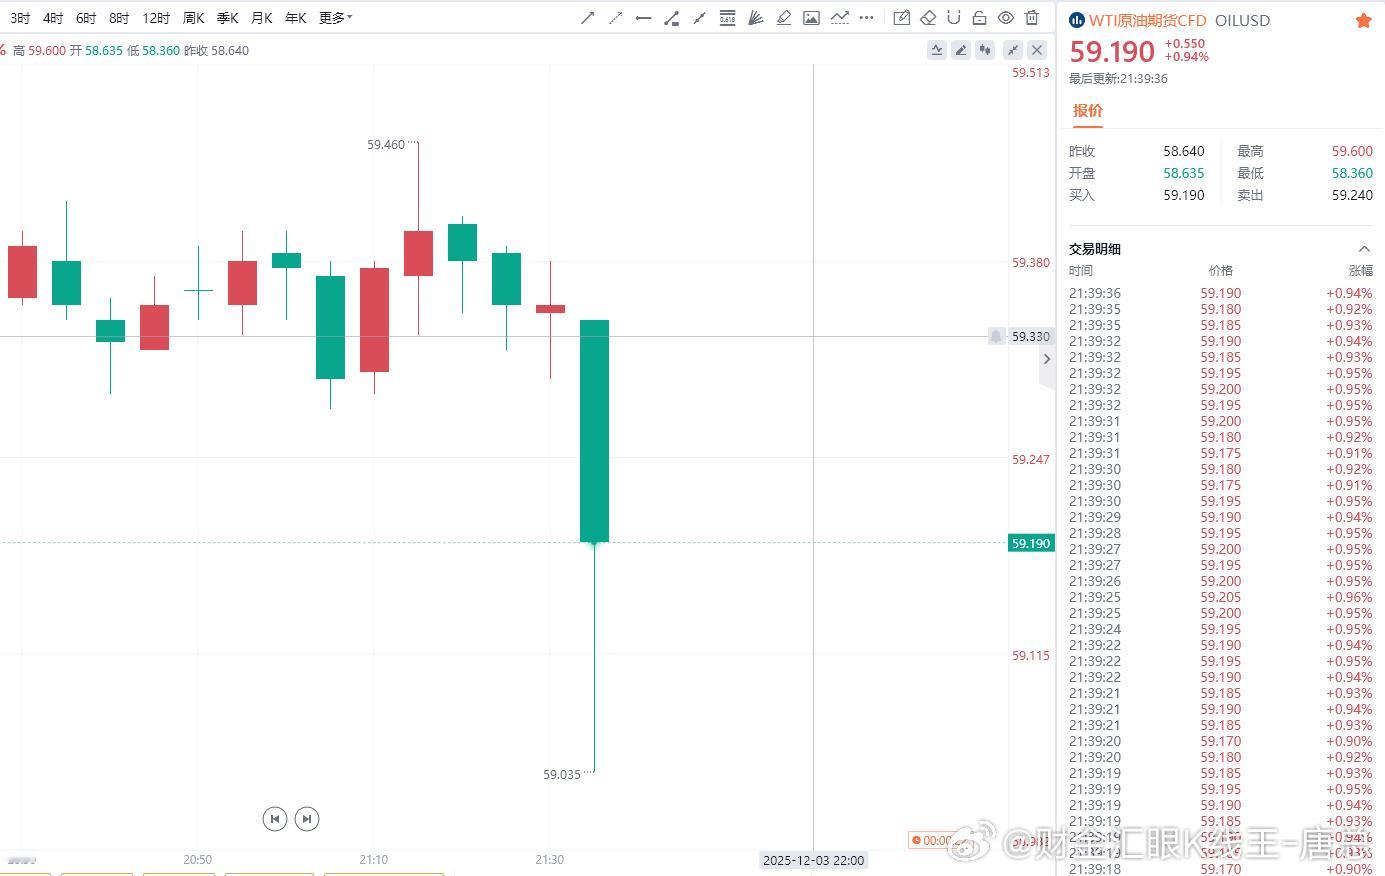
Task: Select the 21:39:25 trade row priced 59.205
Action: point(1221,597)
